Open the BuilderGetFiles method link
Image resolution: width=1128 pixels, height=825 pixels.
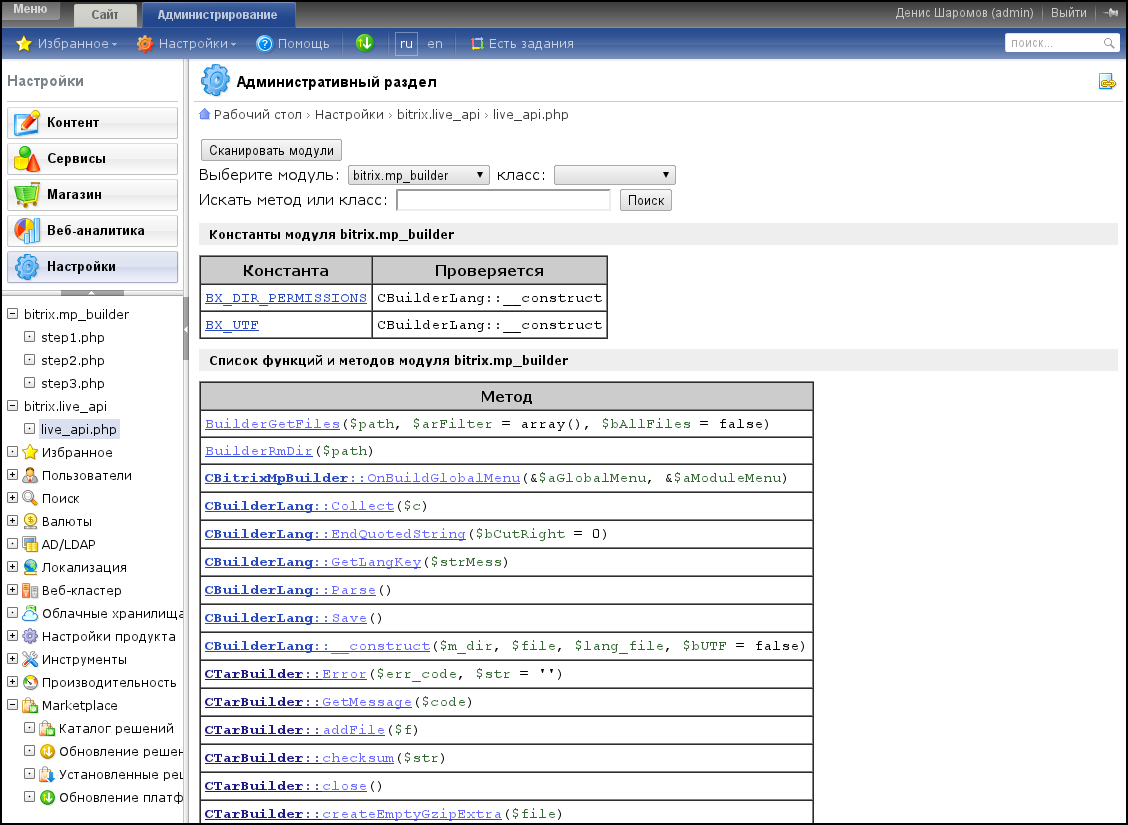(x=272, y=424)
